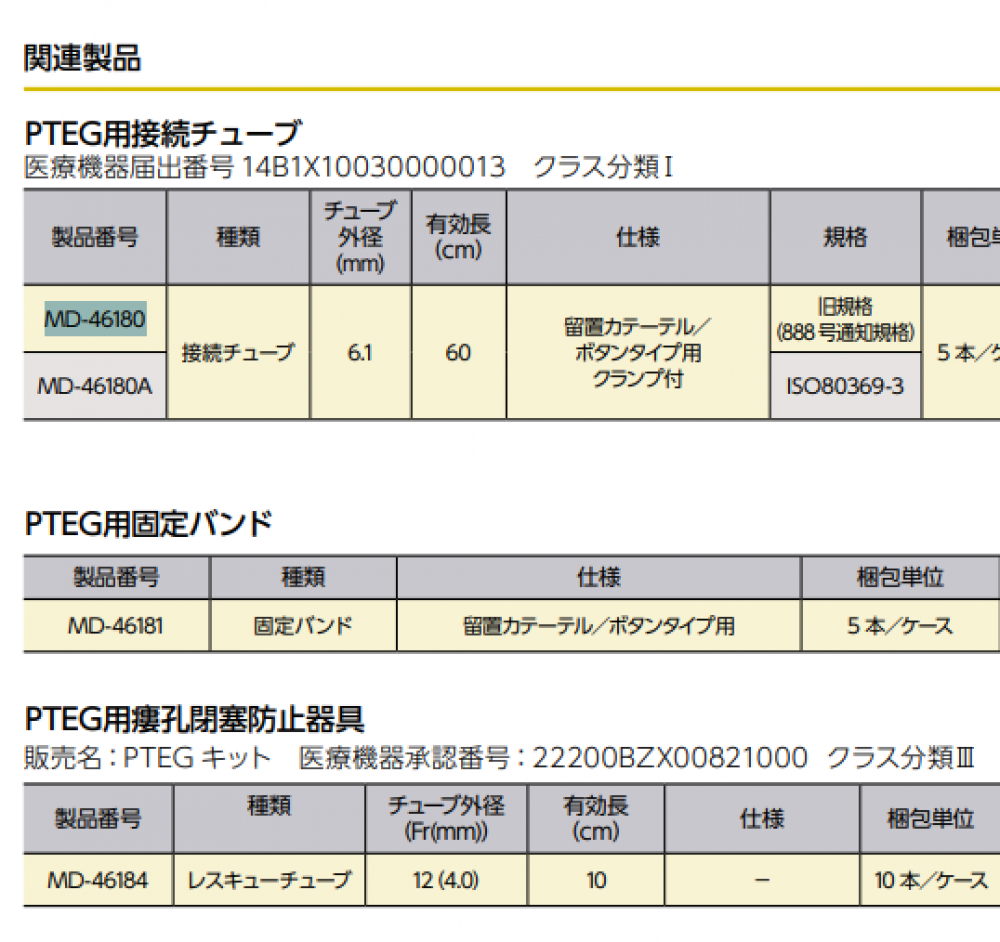
Task: Click the 12 (4.0) tube diameter cell
Action: coord(445,880)
